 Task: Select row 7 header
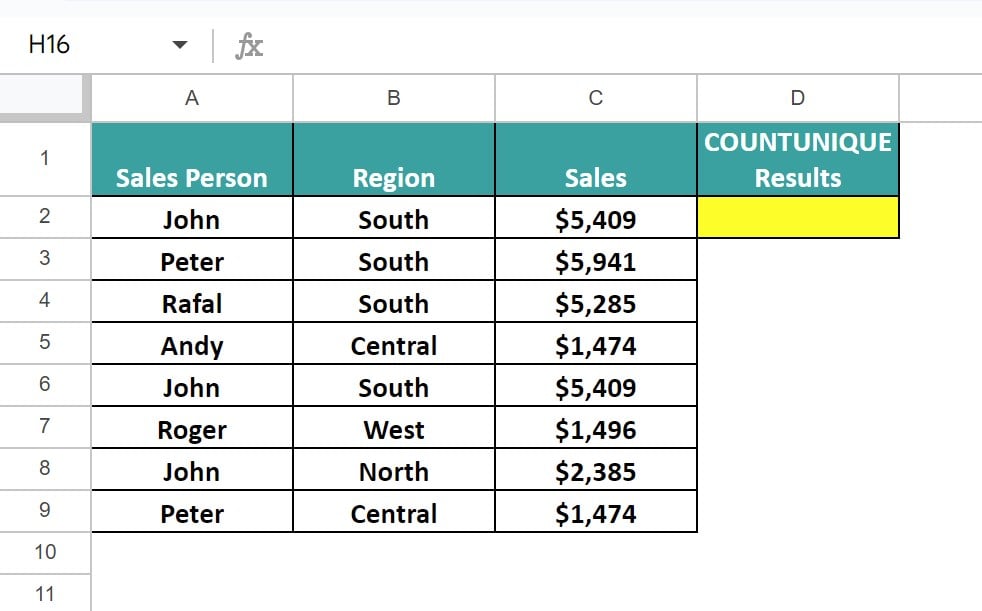(x=45, y=426)
